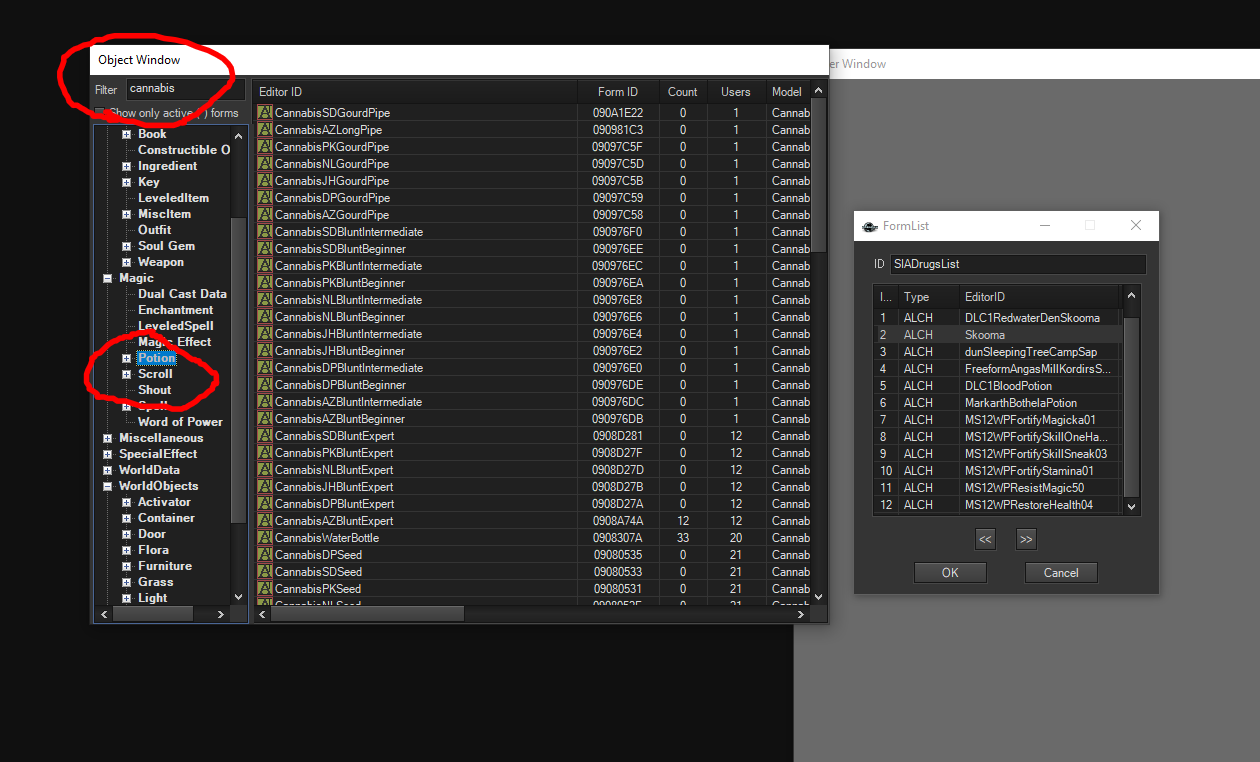Click the icon beside CannabisJHBluntExpert
1260x762 pixels.
[265, 487]
